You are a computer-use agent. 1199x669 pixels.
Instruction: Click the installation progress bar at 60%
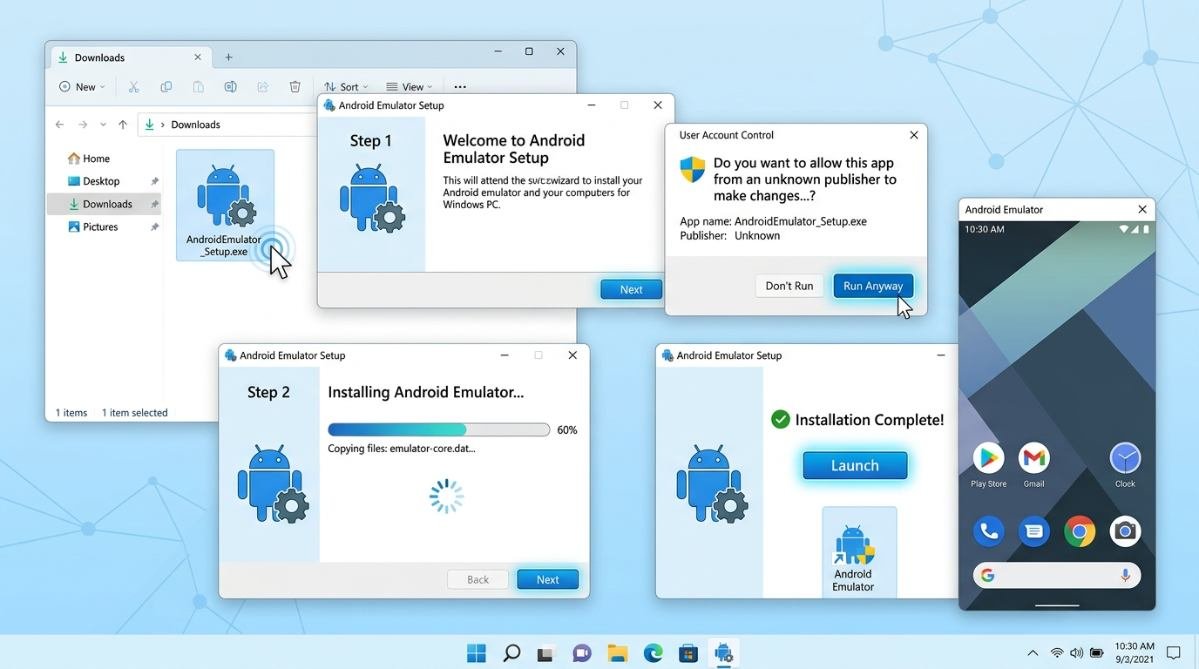[x=439, y=430]
